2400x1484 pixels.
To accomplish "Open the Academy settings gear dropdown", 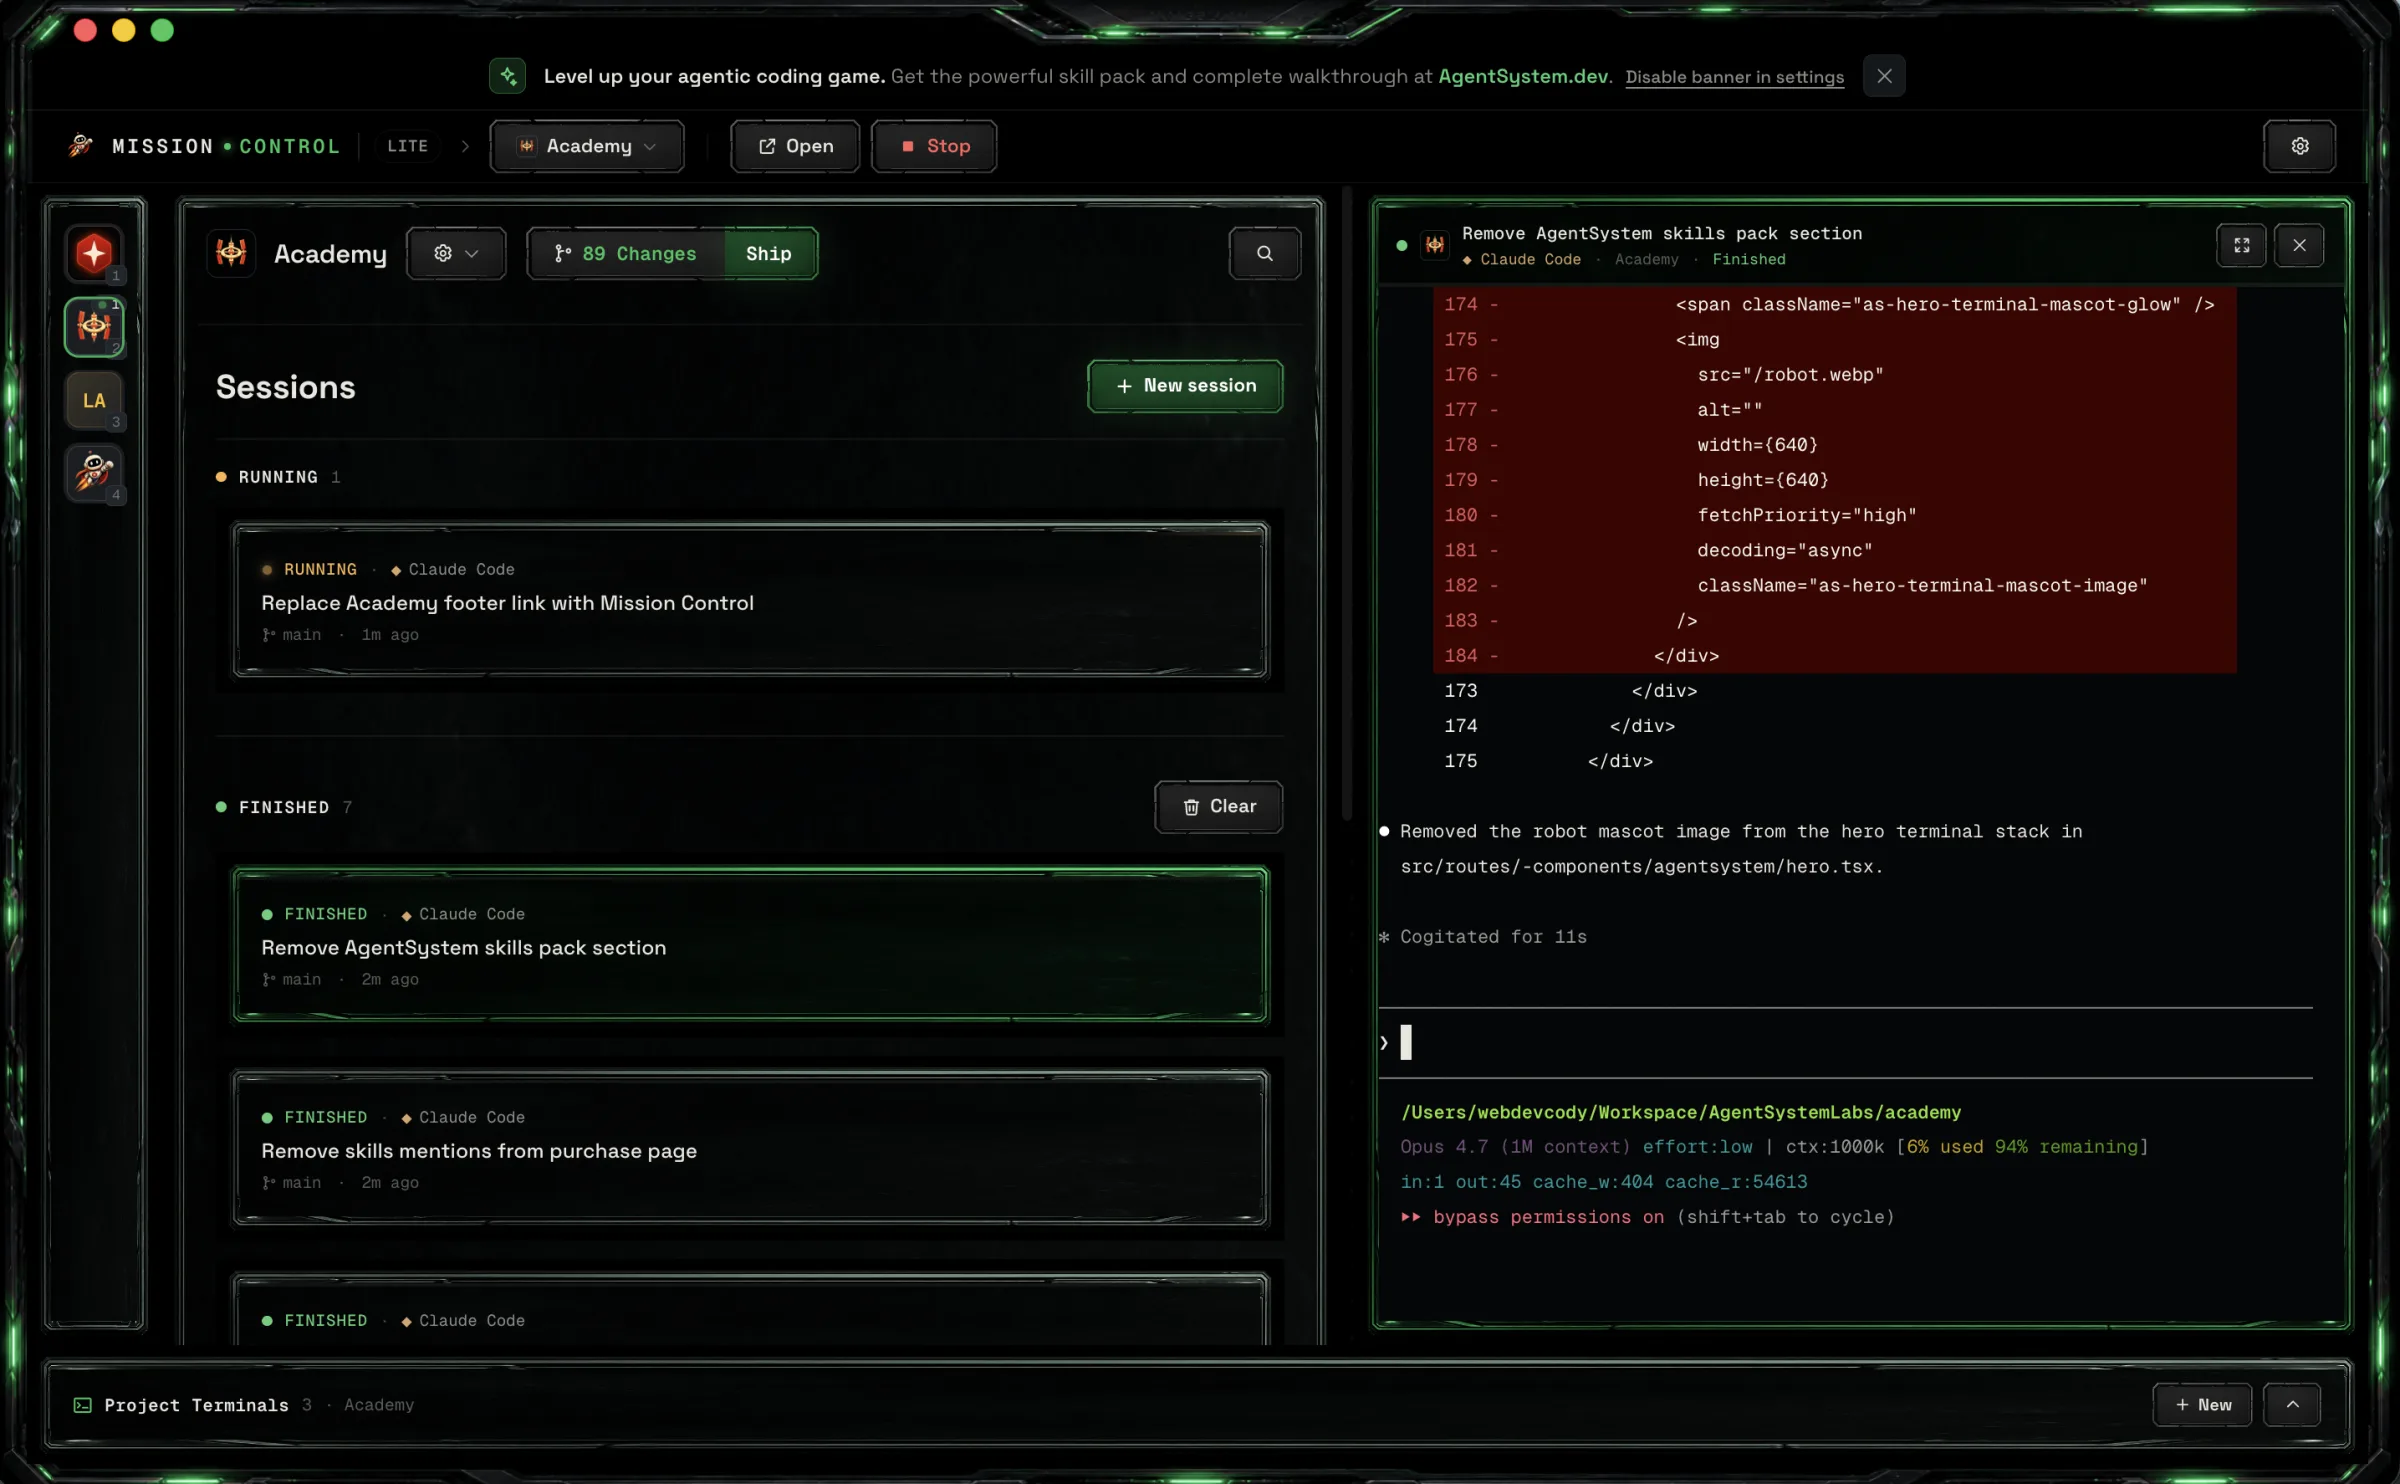I will coord(456,253).
